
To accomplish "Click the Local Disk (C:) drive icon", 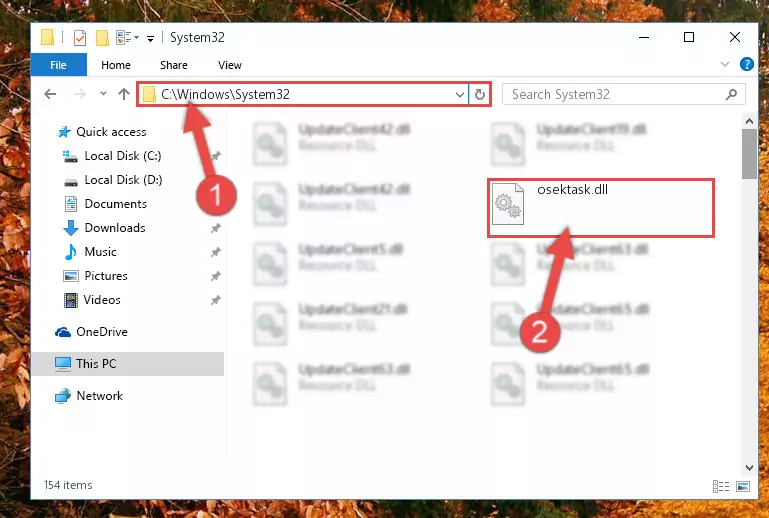I will (x=71, y=156).
